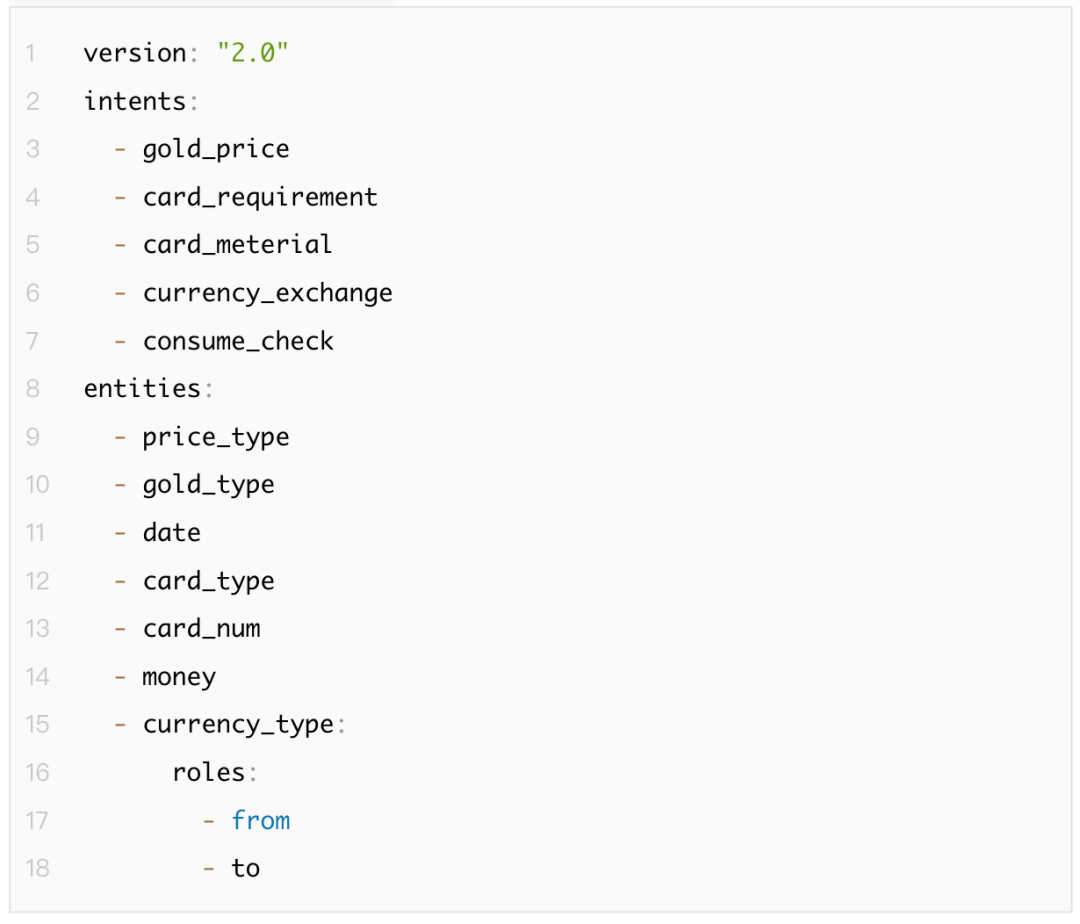1080x924 pixels.
Task: Click the gold_type entity
Action: pyautogui.click(x=208, y=485)
